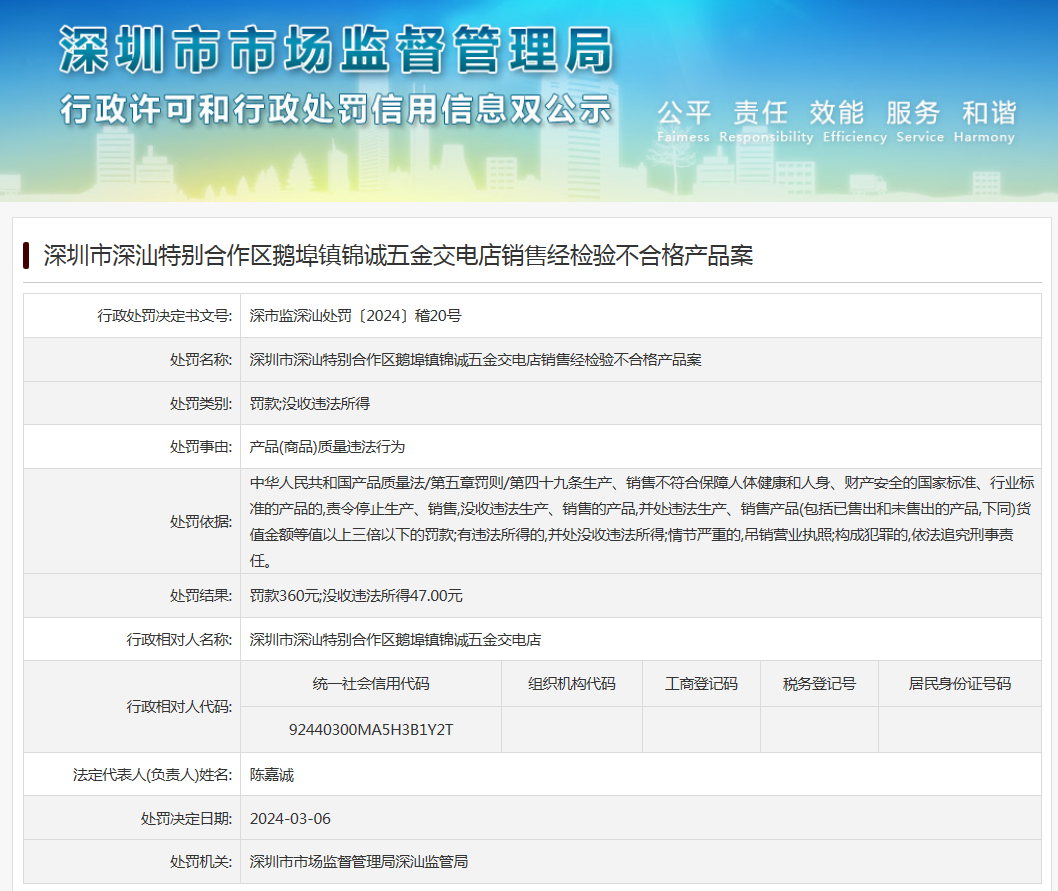Click the 处罚名称 label

coord(201,360)
